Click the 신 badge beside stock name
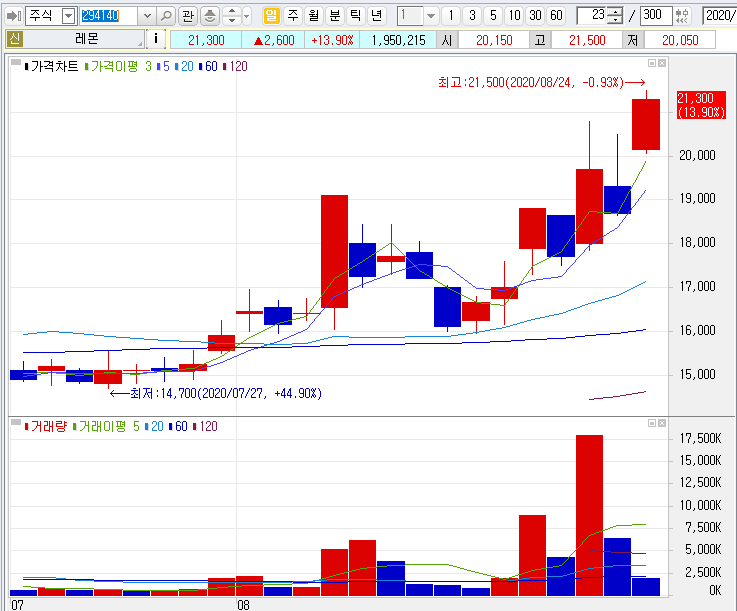Image resolution: width=737 pixels, height=611 pixels. click(x=14, y=39)
